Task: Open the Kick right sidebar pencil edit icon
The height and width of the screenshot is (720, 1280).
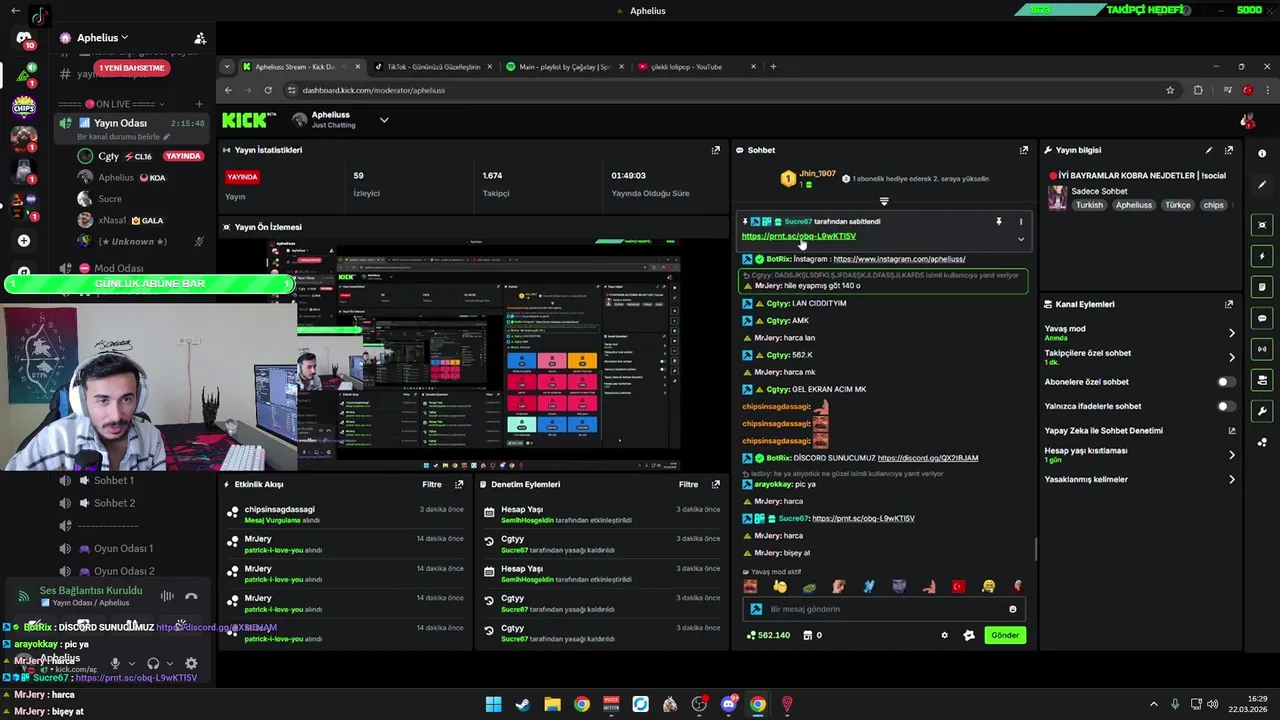Action: (1262, 185)
